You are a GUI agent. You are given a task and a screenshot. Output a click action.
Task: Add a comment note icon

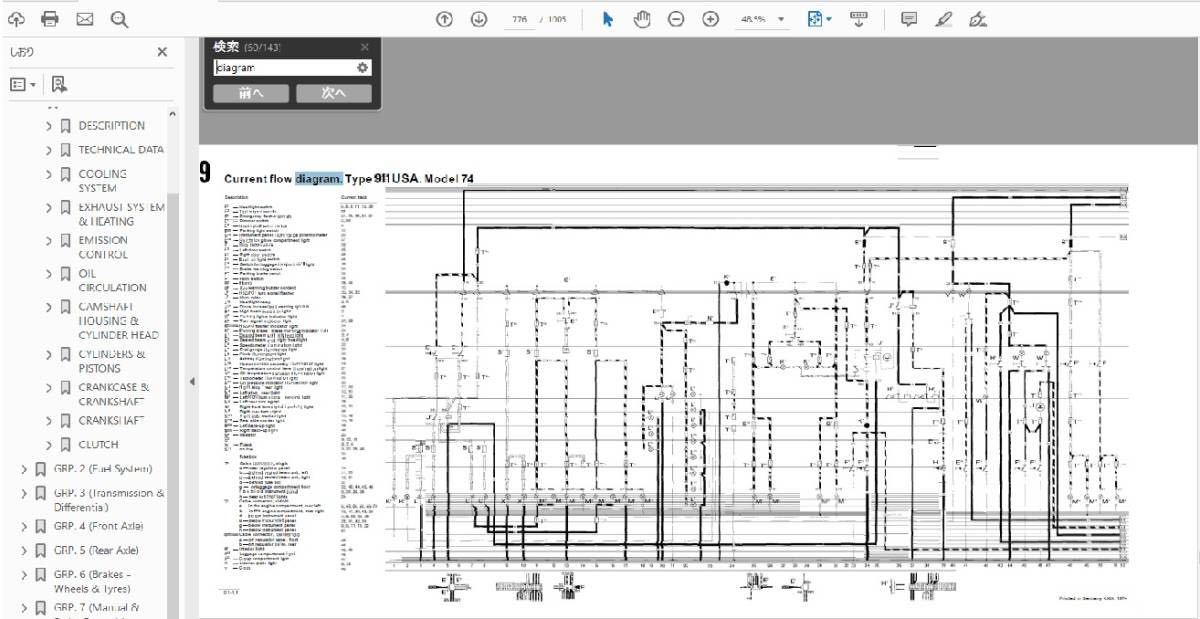[908, 19]
